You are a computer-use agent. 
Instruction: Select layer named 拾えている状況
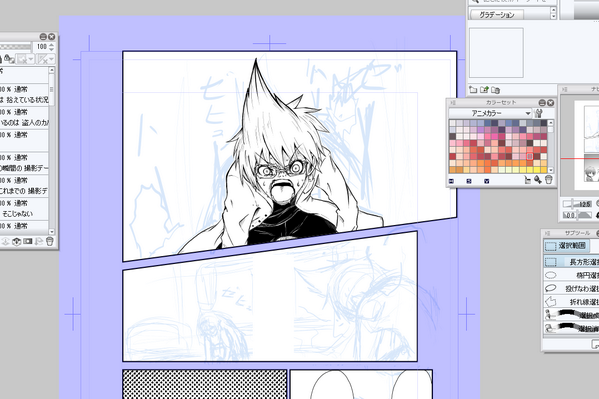coord(24,95)
